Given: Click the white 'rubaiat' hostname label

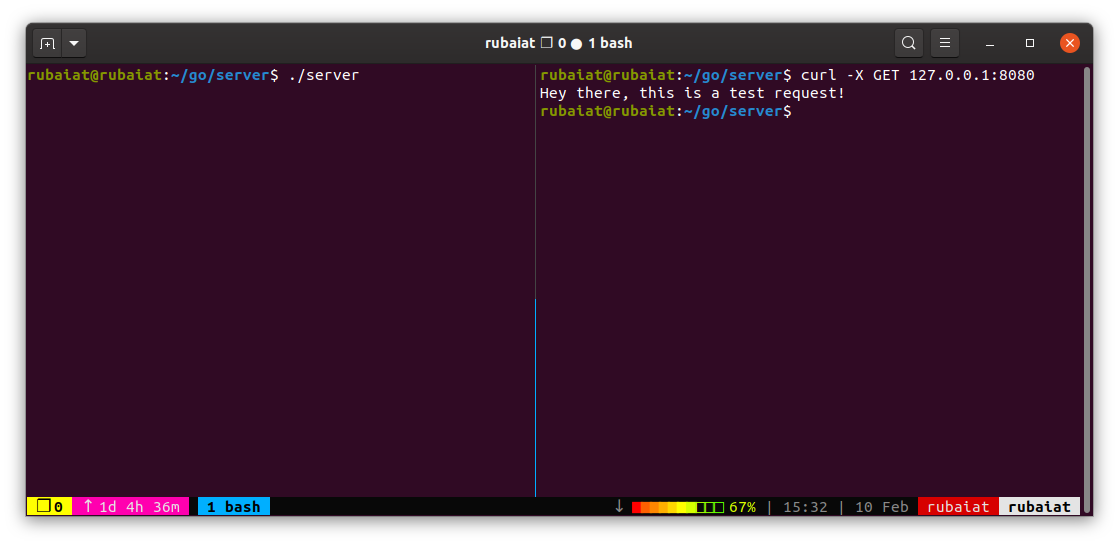Looking at the screenshot, I should (1040, 507).
